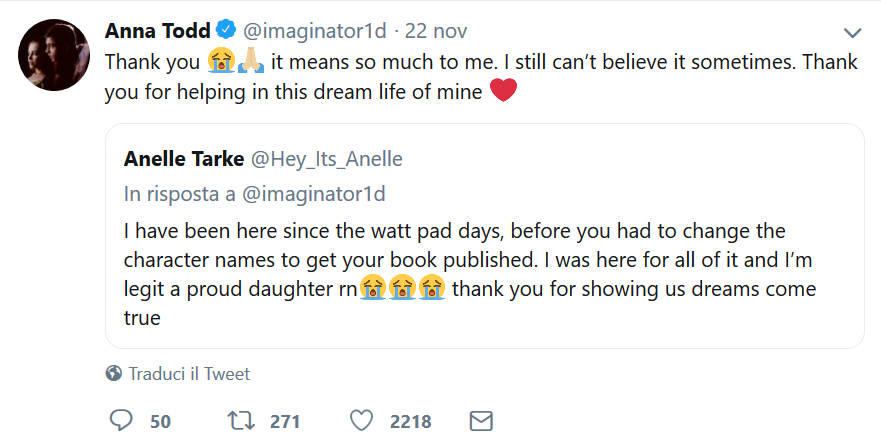881x440 pixels.
Task: Click the globe icon beside Traduci il Tweet
Action: click(x=114, y=373)
